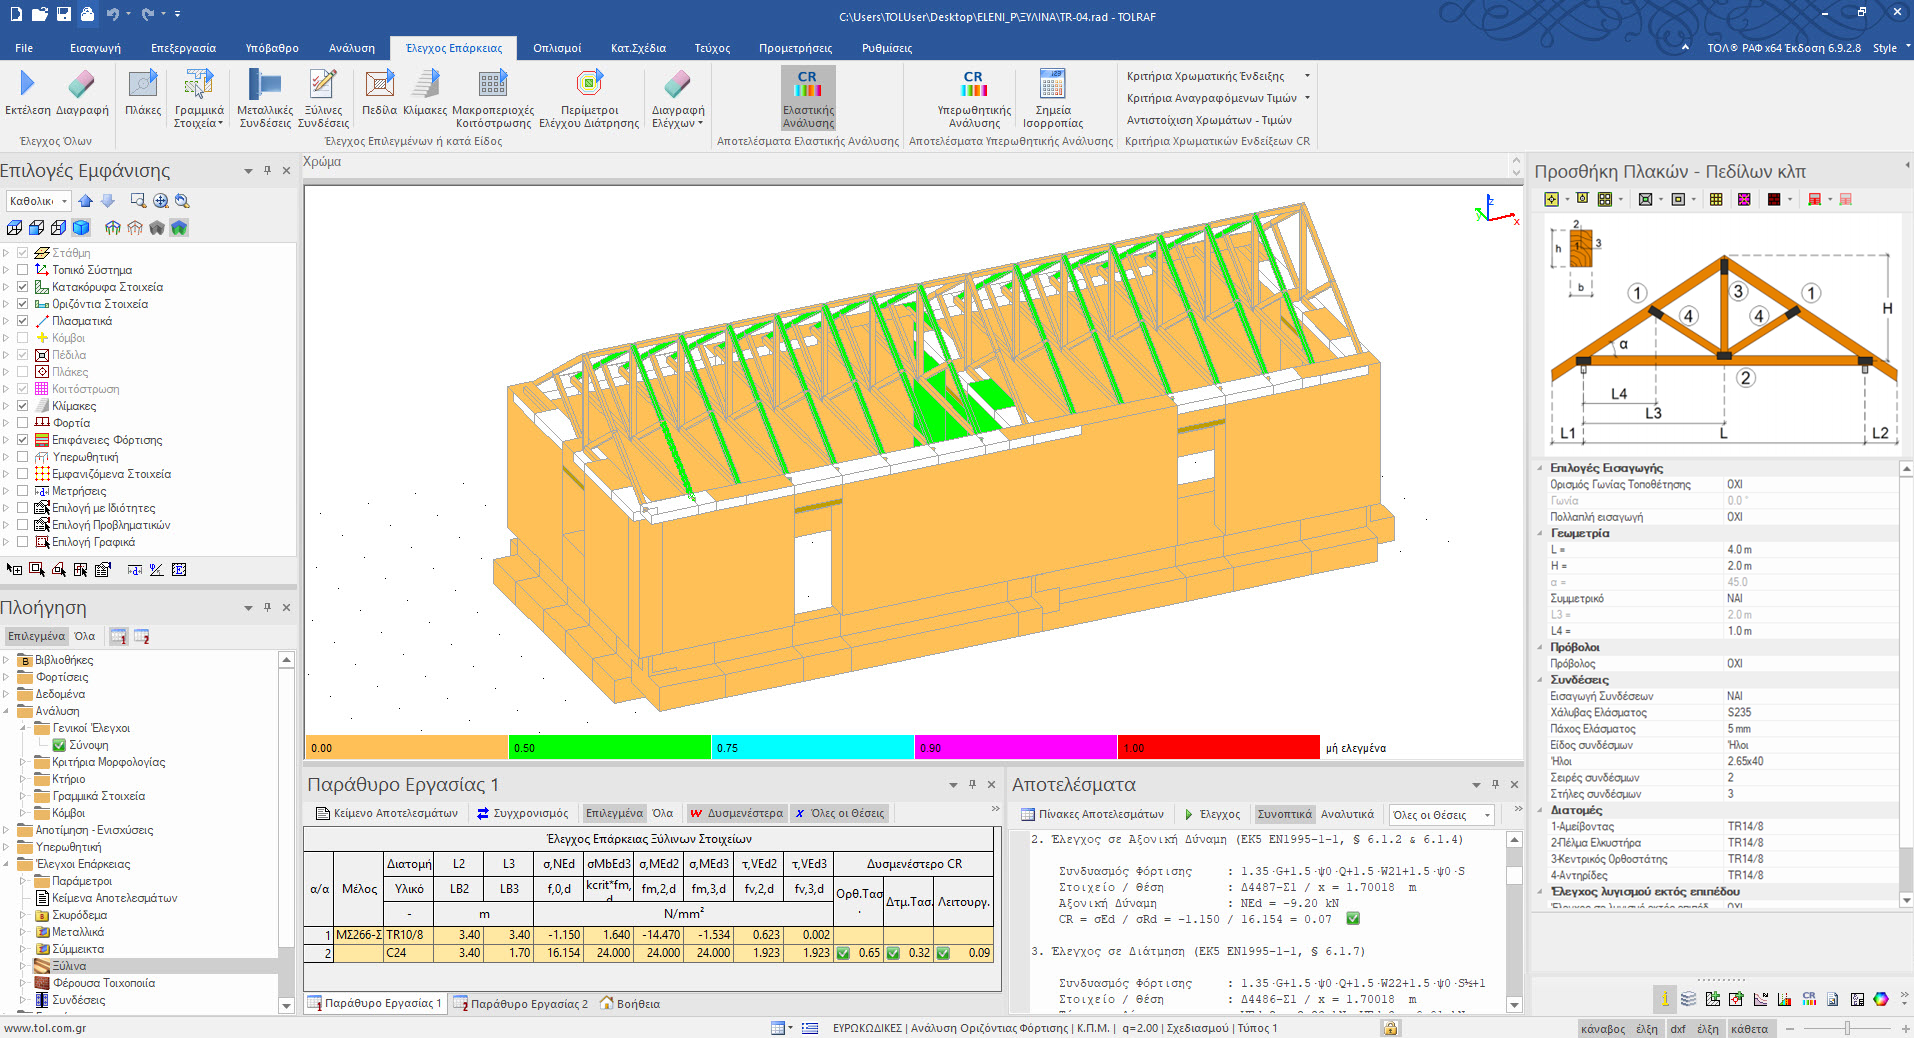
Task: Open the Ξύλινες Συνδέσεις check
Action: 323,98
